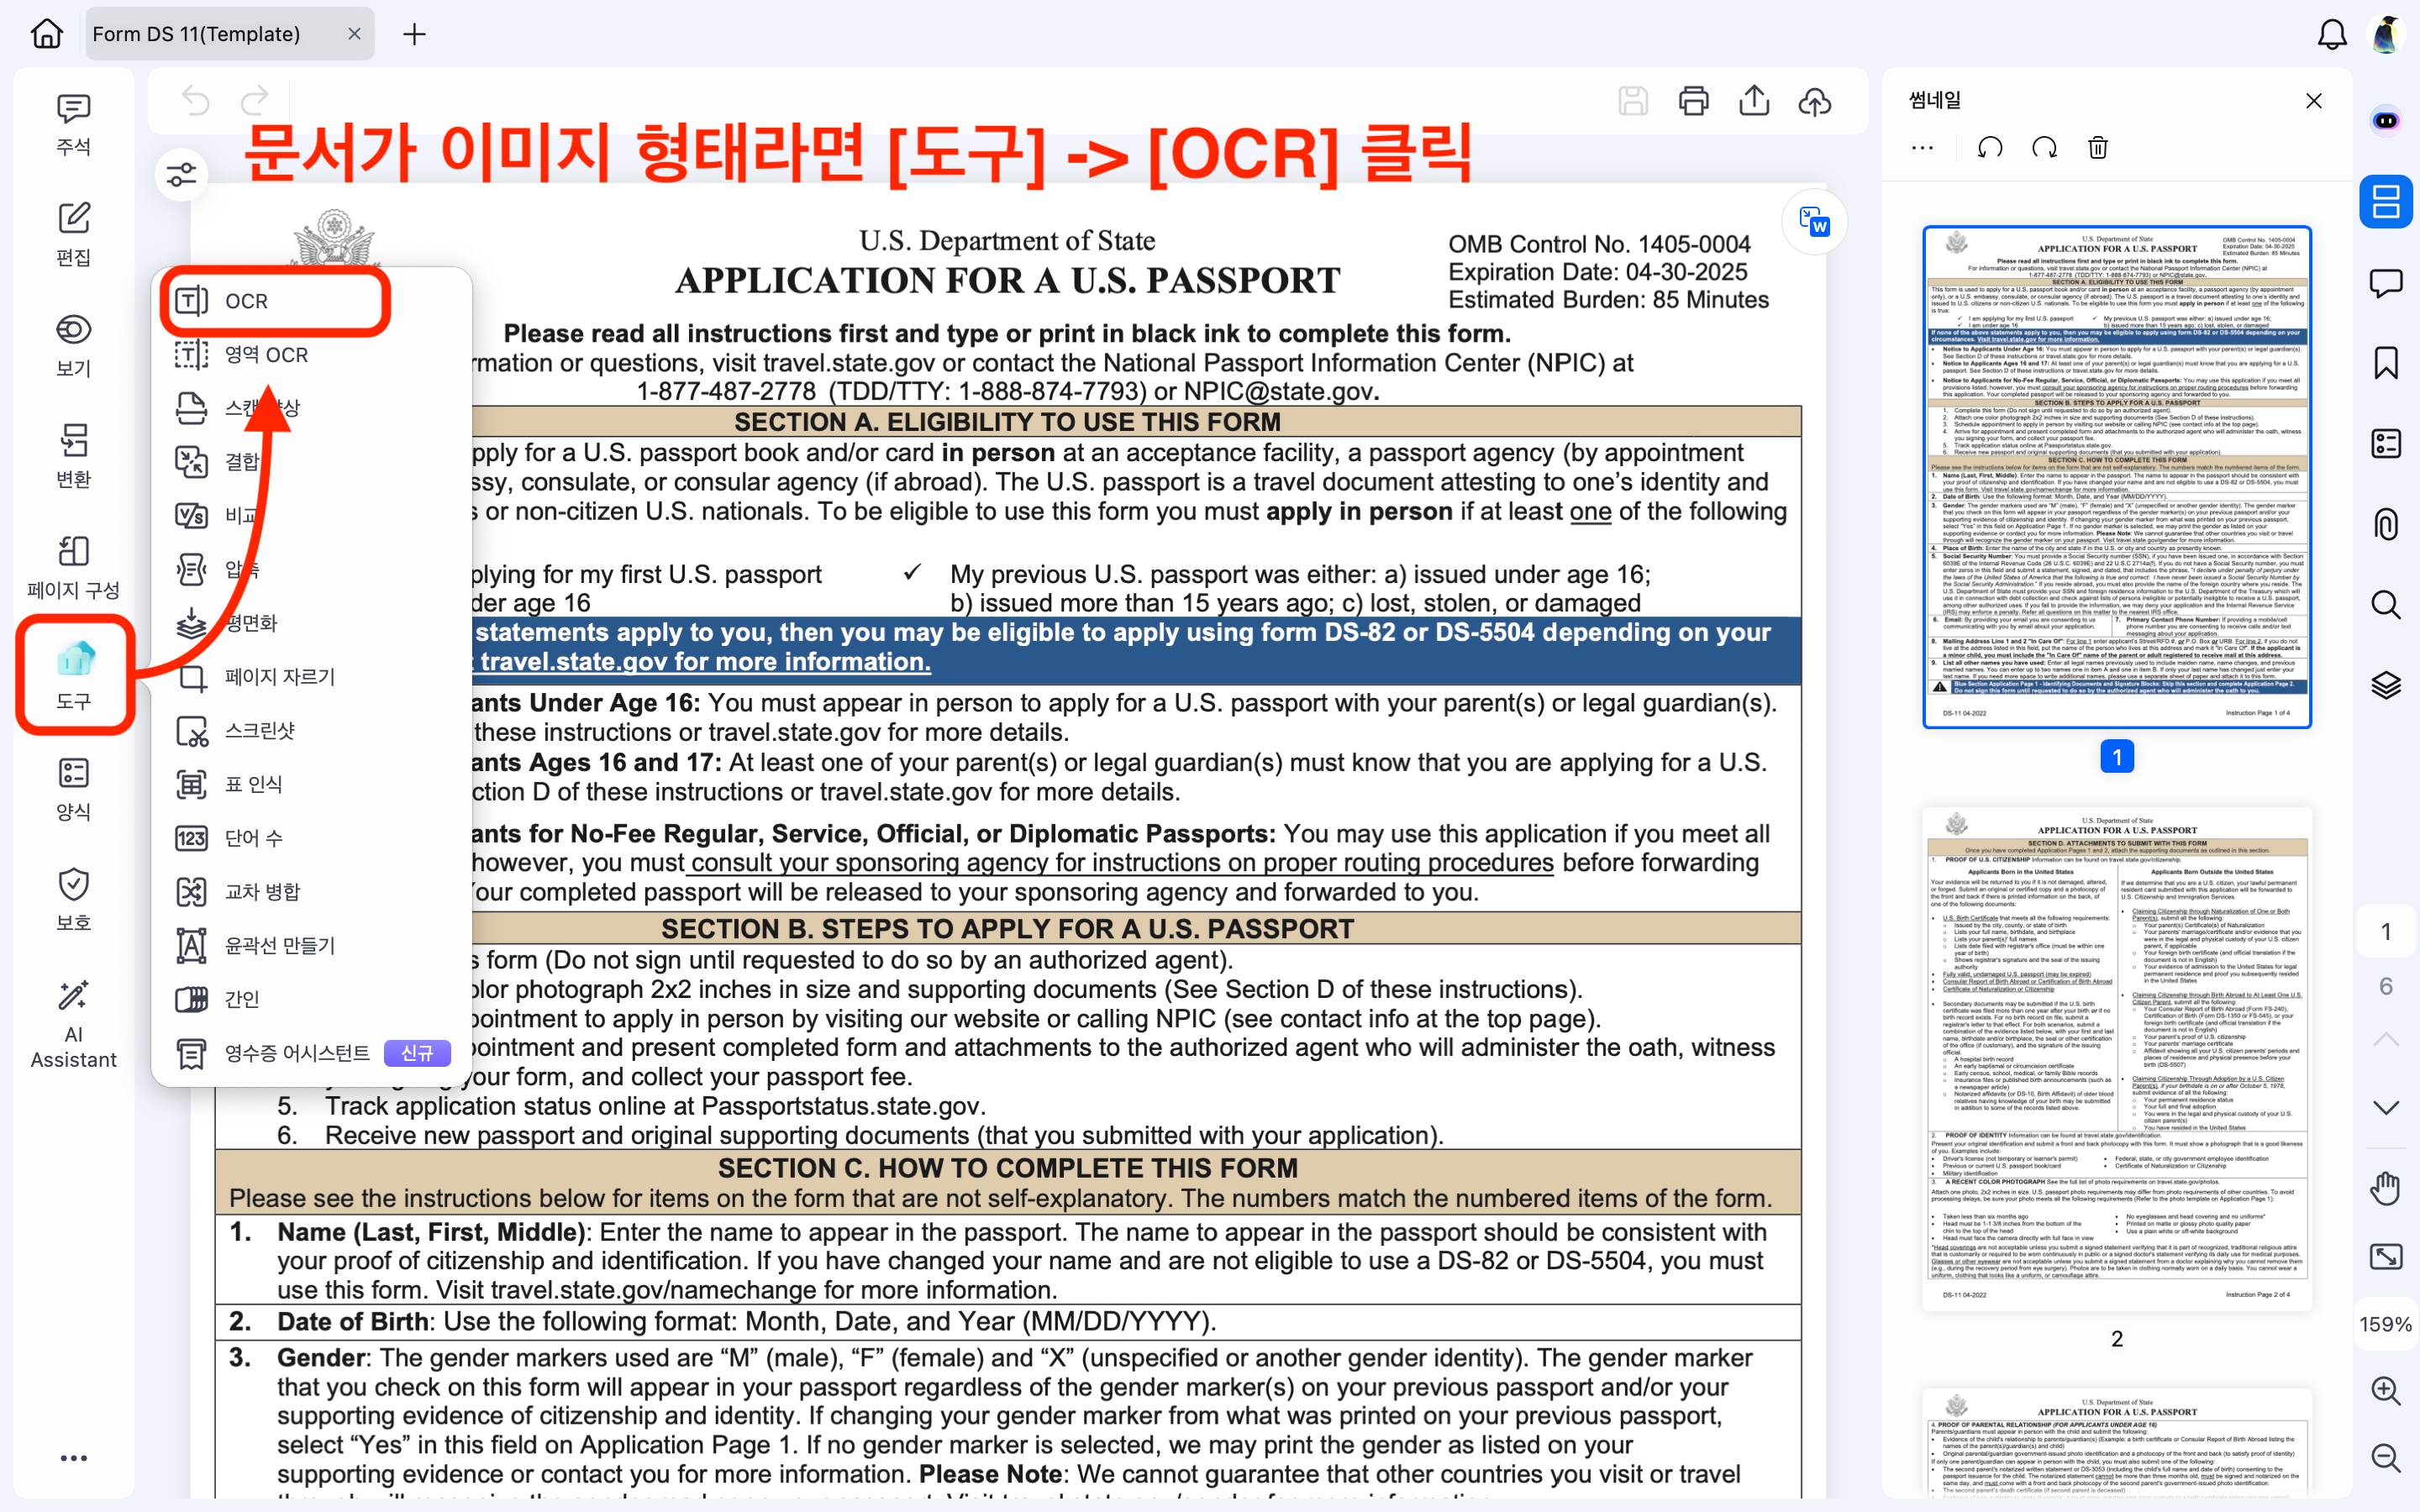Open the notifications bell
The height and width of the screenshot is (1512, 2420).
coord(2331,34)
